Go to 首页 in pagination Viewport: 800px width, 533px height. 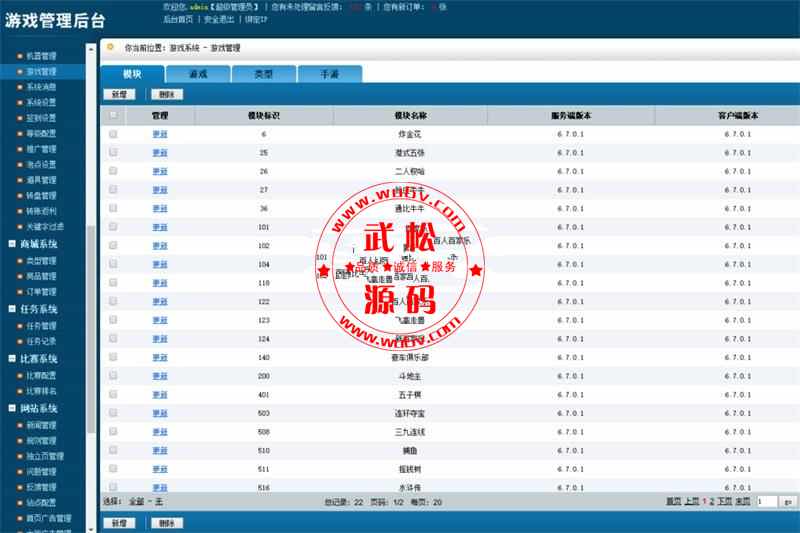(x=673, y=502)
